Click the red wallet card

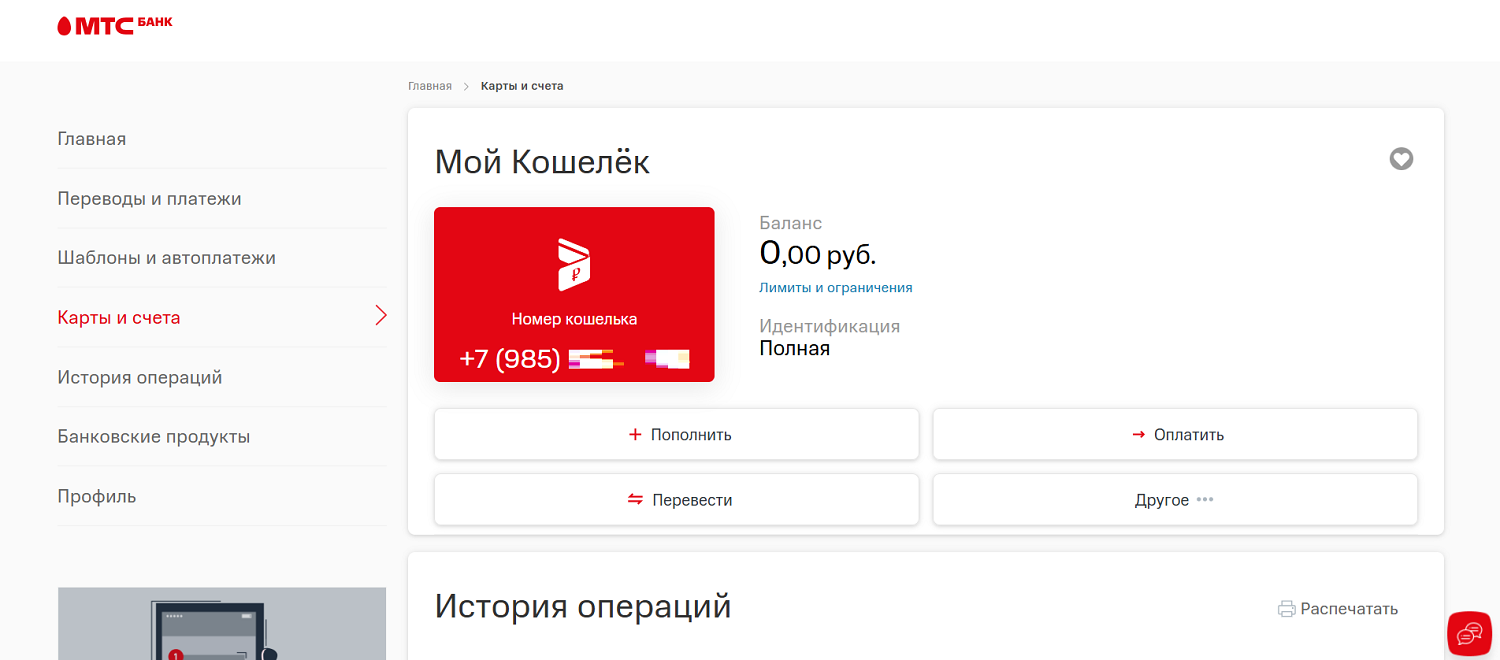tap(574, 294)
